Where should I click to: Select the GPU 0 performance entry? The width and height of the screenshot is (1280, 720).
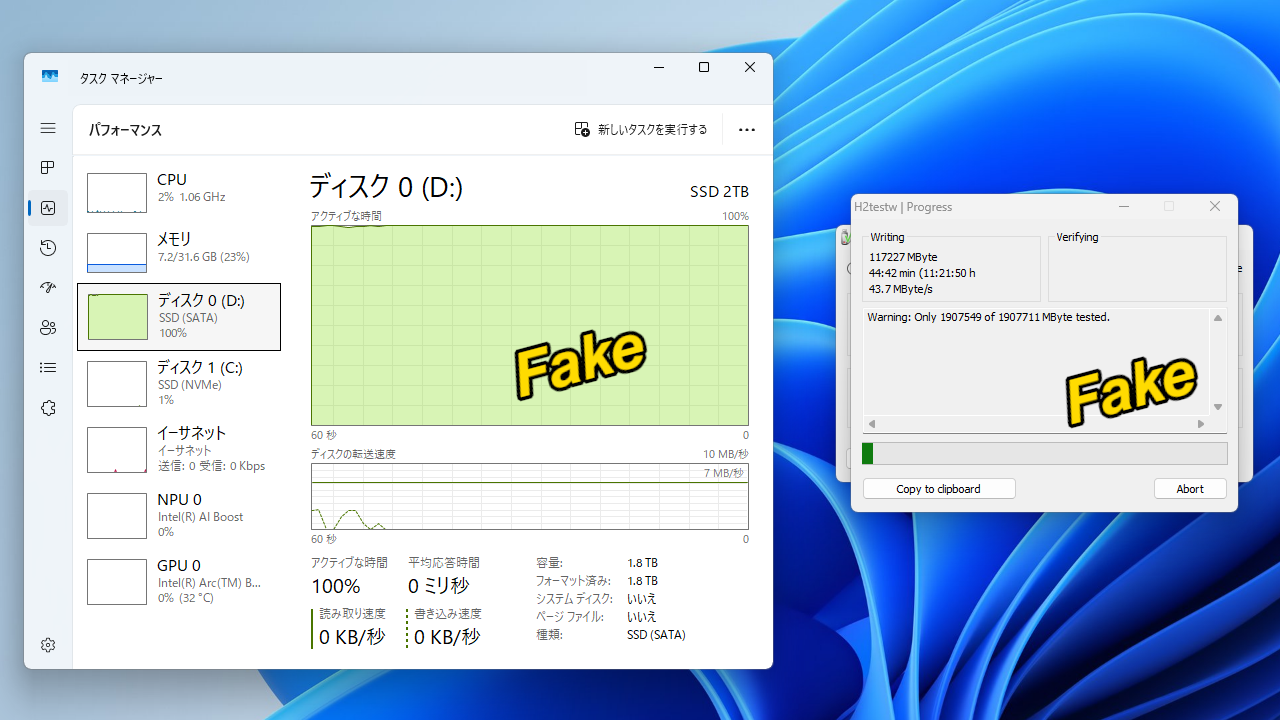point(179,581)
